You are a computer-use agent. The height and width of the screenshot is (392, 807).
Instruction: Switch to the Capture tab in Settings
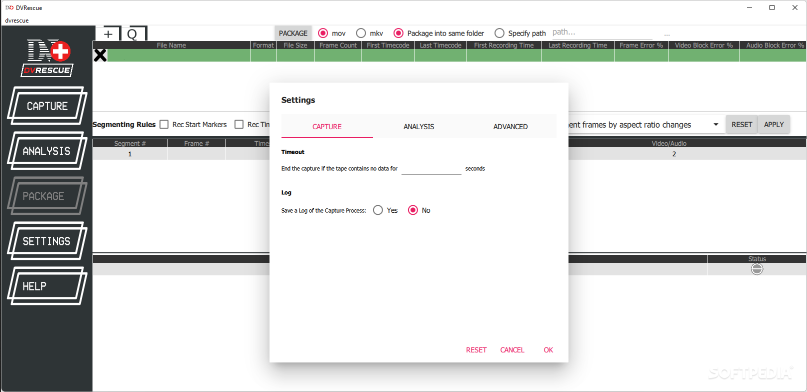(x=327, y=126)
